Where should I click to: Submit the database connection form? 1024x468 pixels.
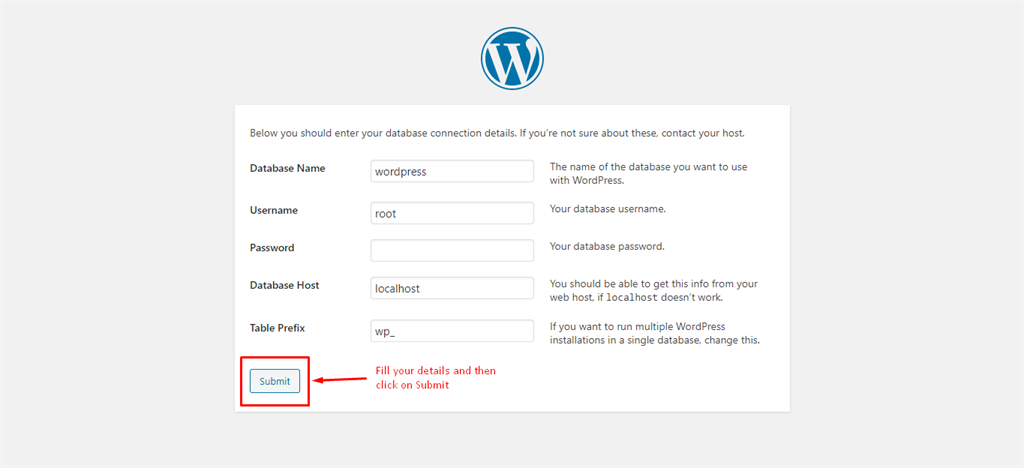pos(274,381)
